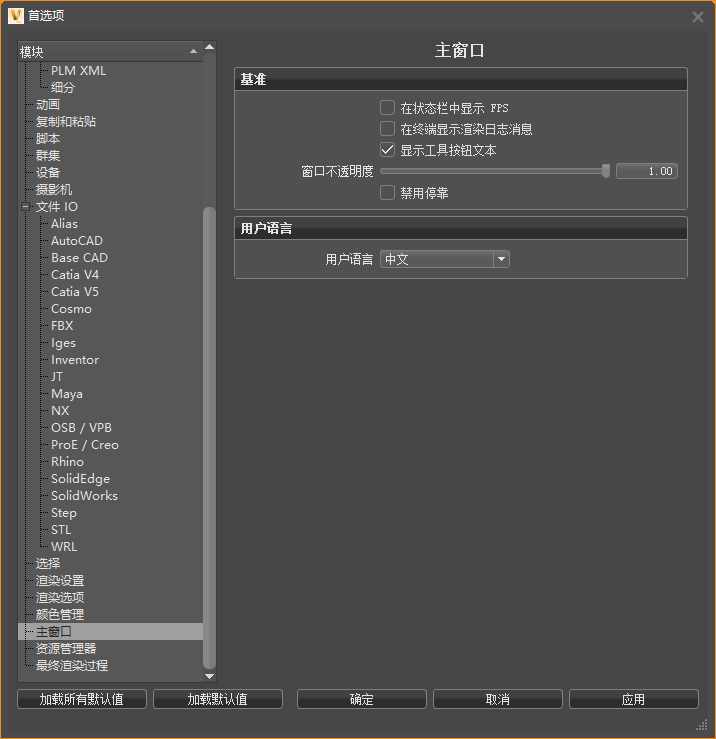Enable 在终端显示渲染日志消息 checkbox
This screenshot has height=739, width=716.
click(387, 129)
